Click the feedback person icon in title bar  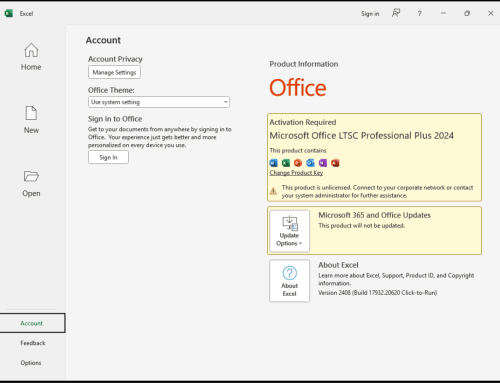point(396,13)
